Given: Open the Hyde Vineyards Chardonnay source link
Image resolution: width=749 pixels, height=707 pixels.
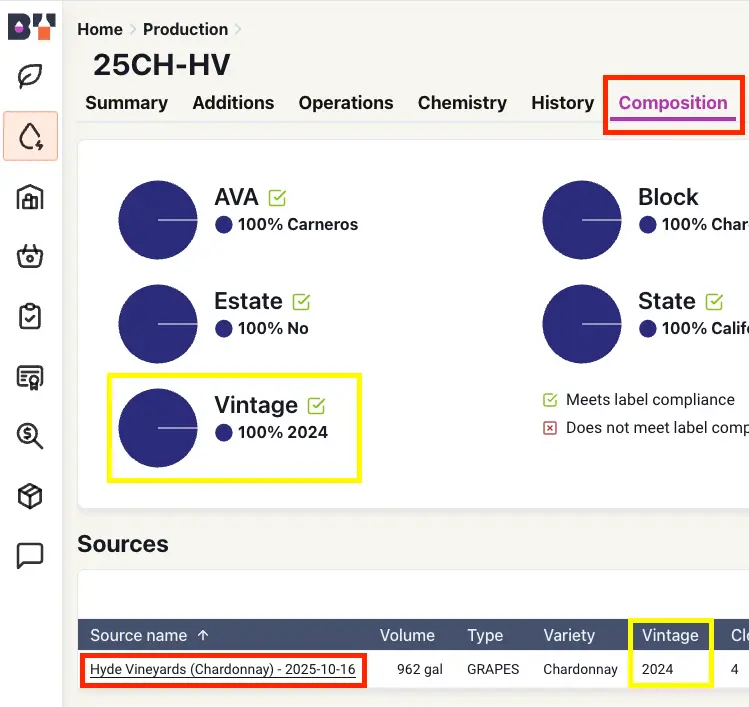Looking at the screenshot, I should tap(222, 669).
